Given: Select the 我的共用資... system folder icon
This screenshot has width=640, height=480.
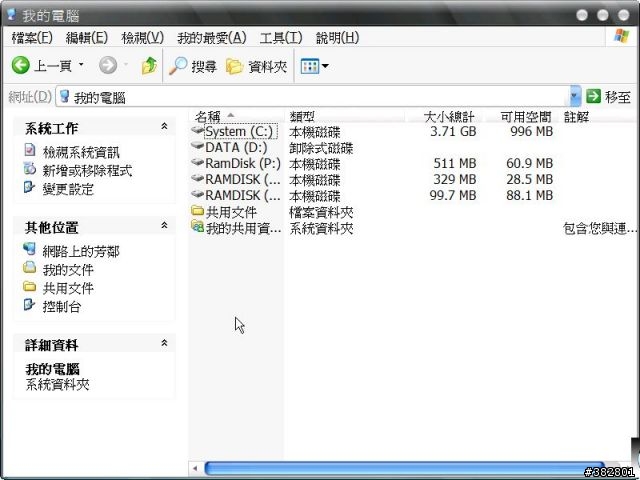Looking at the screenshot, I should 198,226.
